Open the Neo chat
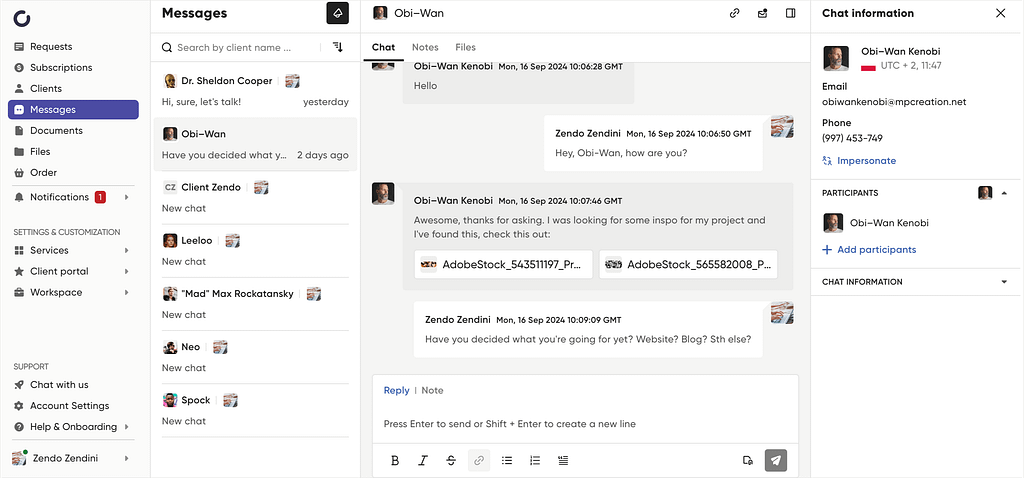Screen dimensions: 1024x478 [x=255, y=357]
